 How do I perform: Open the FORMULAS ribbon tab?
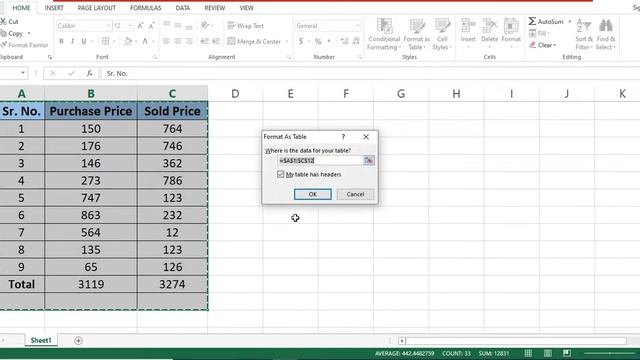[146, 8]
